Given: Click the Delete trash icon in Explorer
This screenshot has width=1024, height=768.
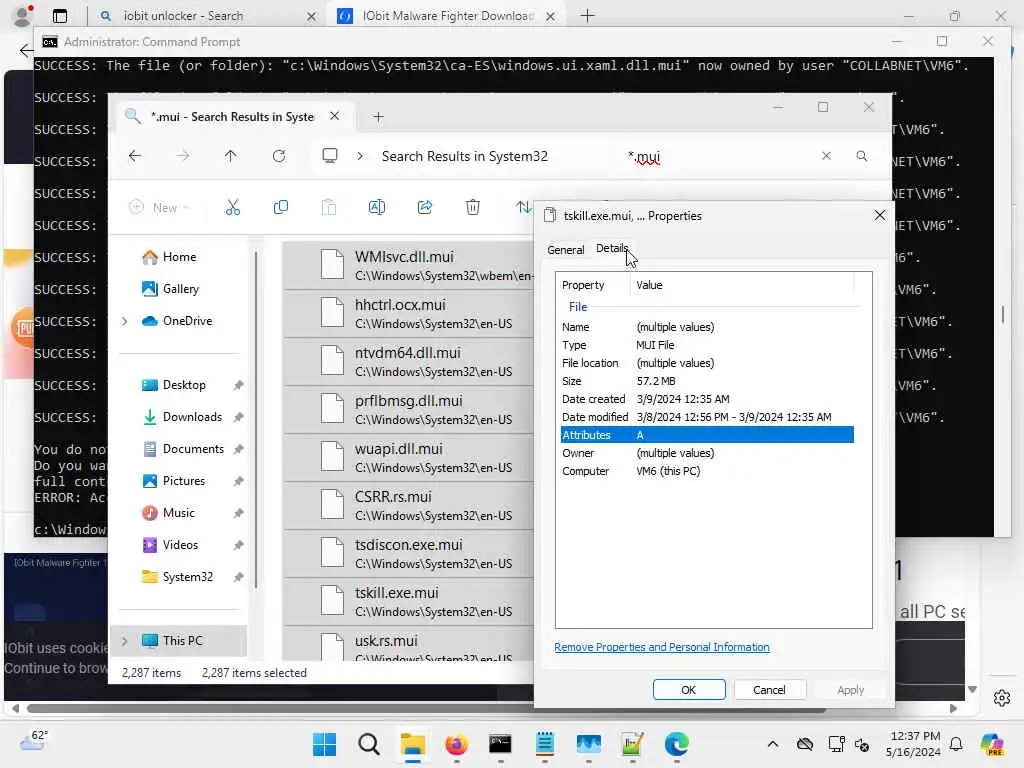Looking at the screenshot, I should (x=473, y=208).
